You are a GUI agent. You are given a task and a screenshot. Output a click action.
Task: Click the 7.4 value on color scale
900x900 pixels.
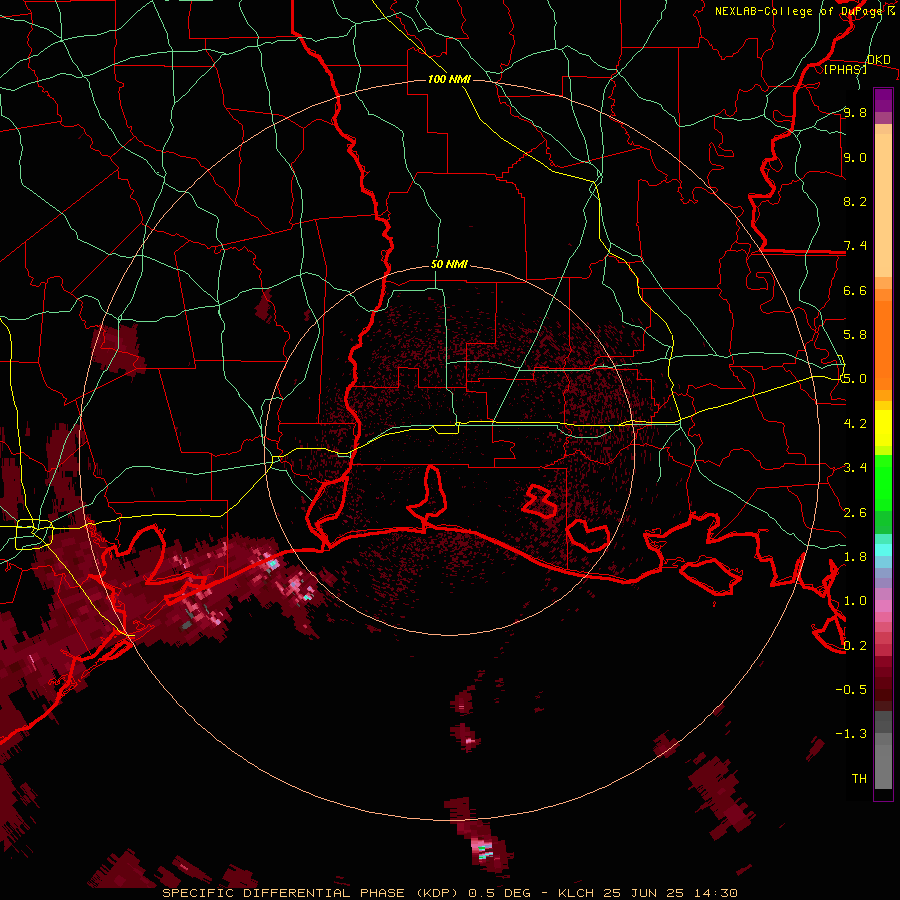(x=855, y=246)
